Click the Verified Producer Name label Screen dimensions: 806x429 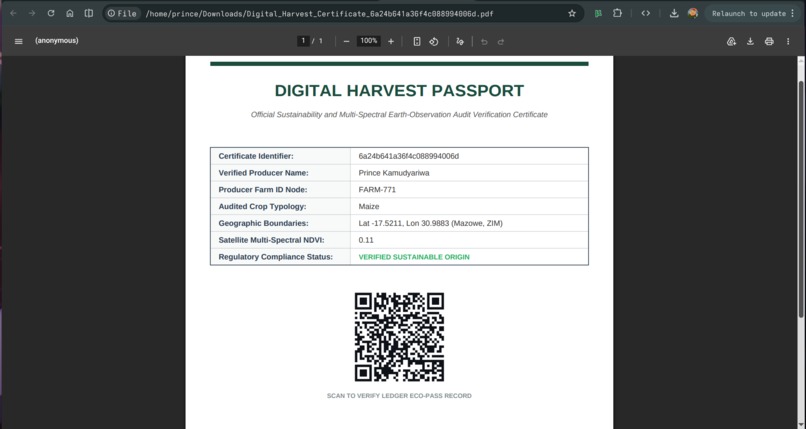(264, 173)
